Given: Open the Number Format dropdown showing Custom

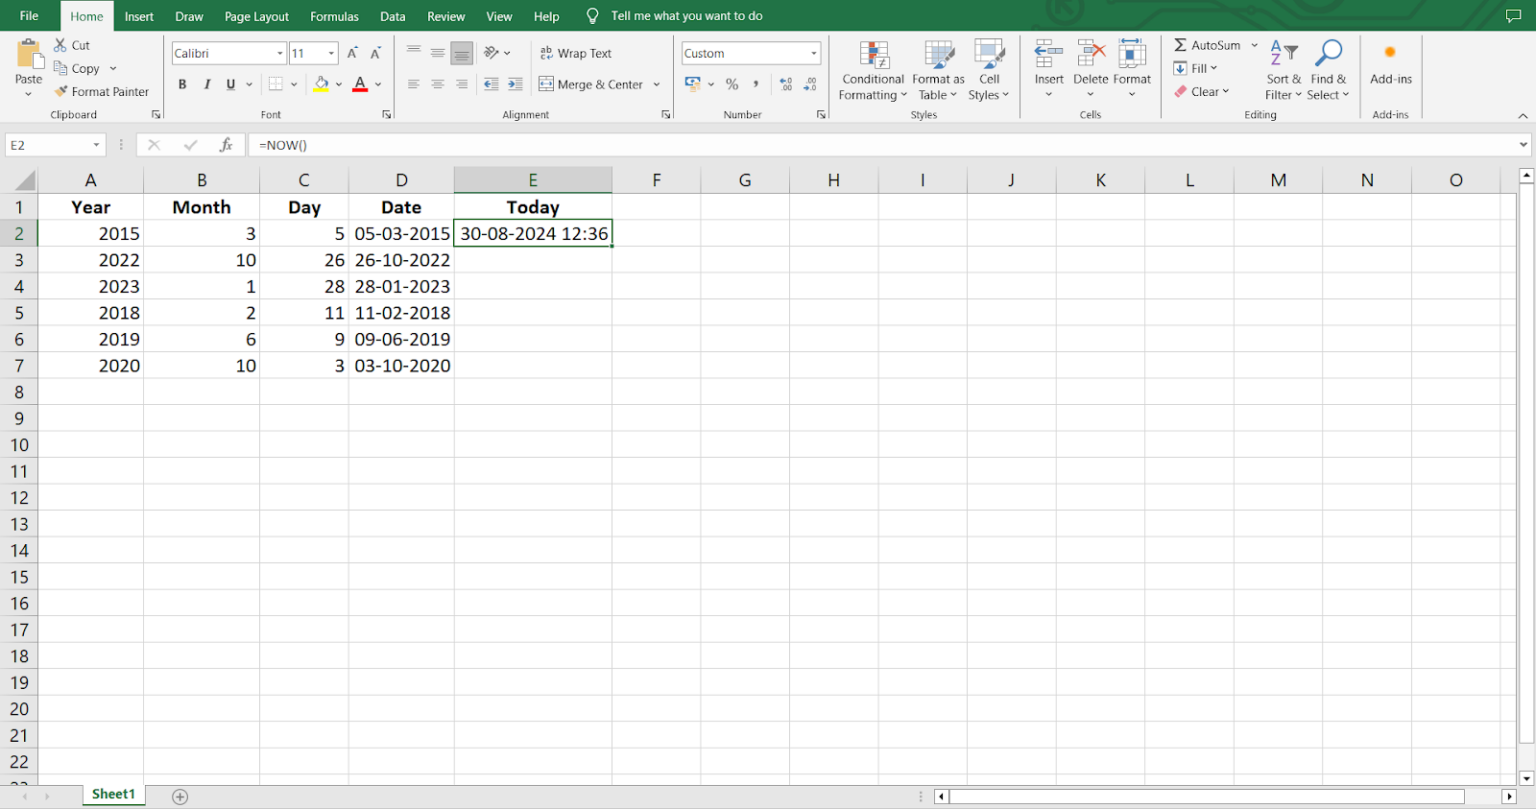Looking at the screenshot, I should point(751,52).
